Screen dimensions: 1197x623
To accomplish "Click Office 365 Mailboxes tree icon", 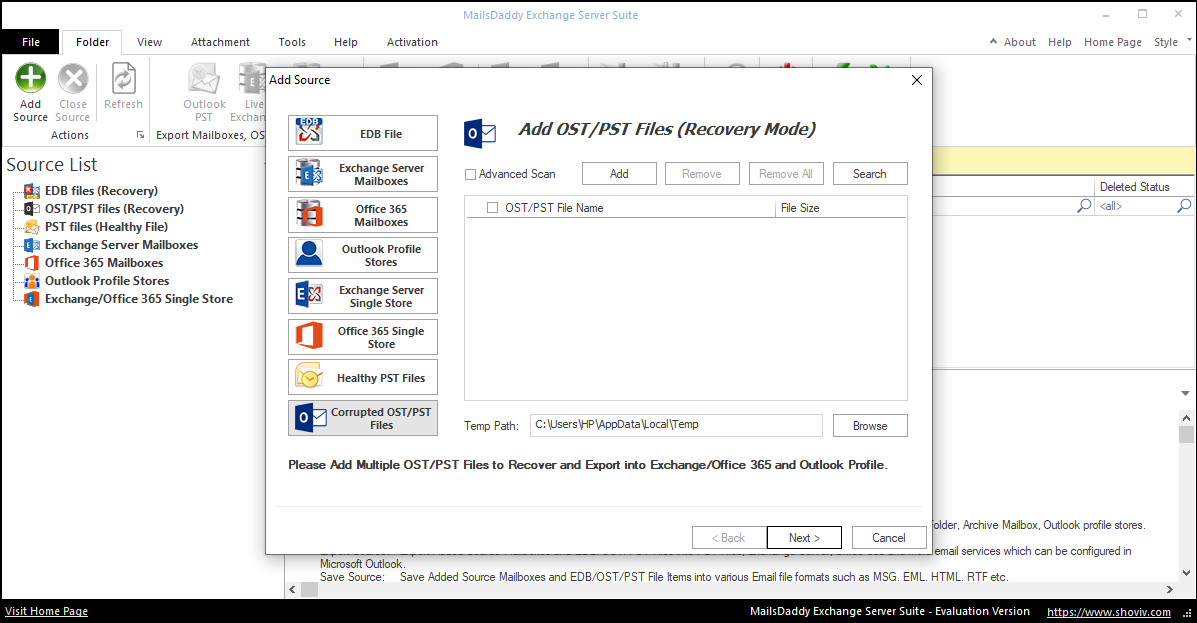I will pos(31,263).
